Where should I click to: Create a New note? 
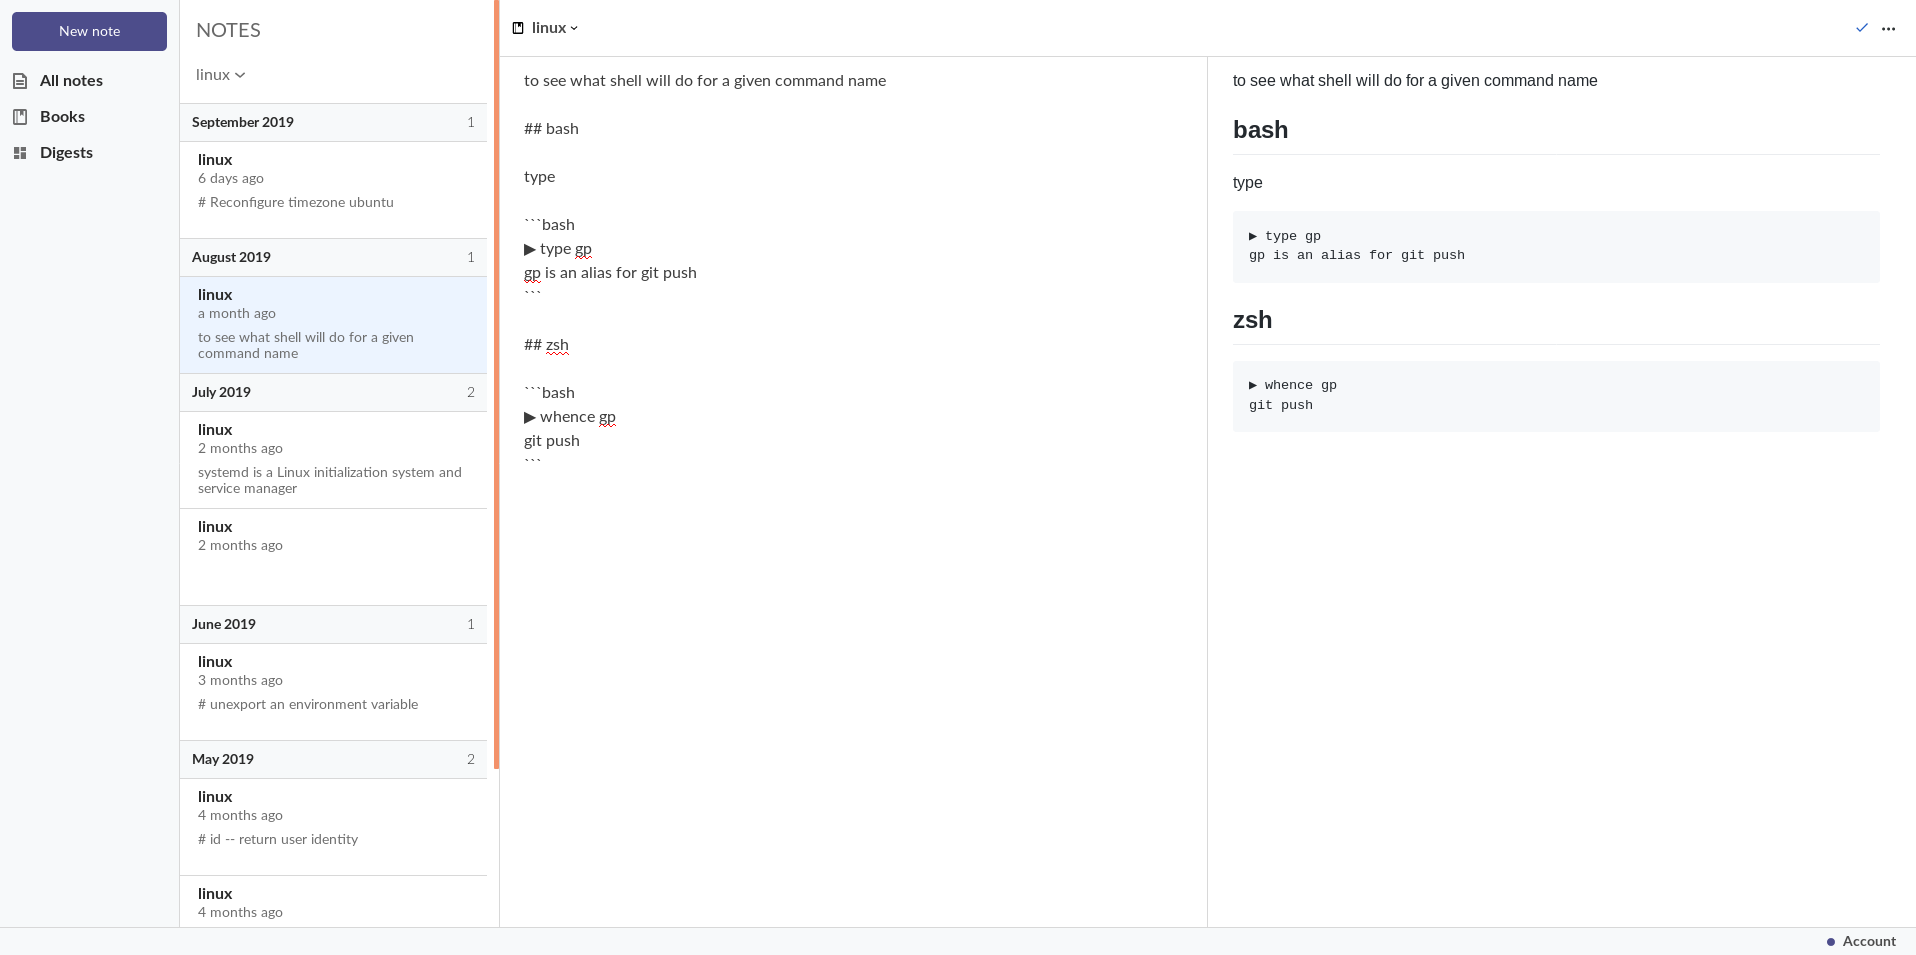(x=89, y=31)
